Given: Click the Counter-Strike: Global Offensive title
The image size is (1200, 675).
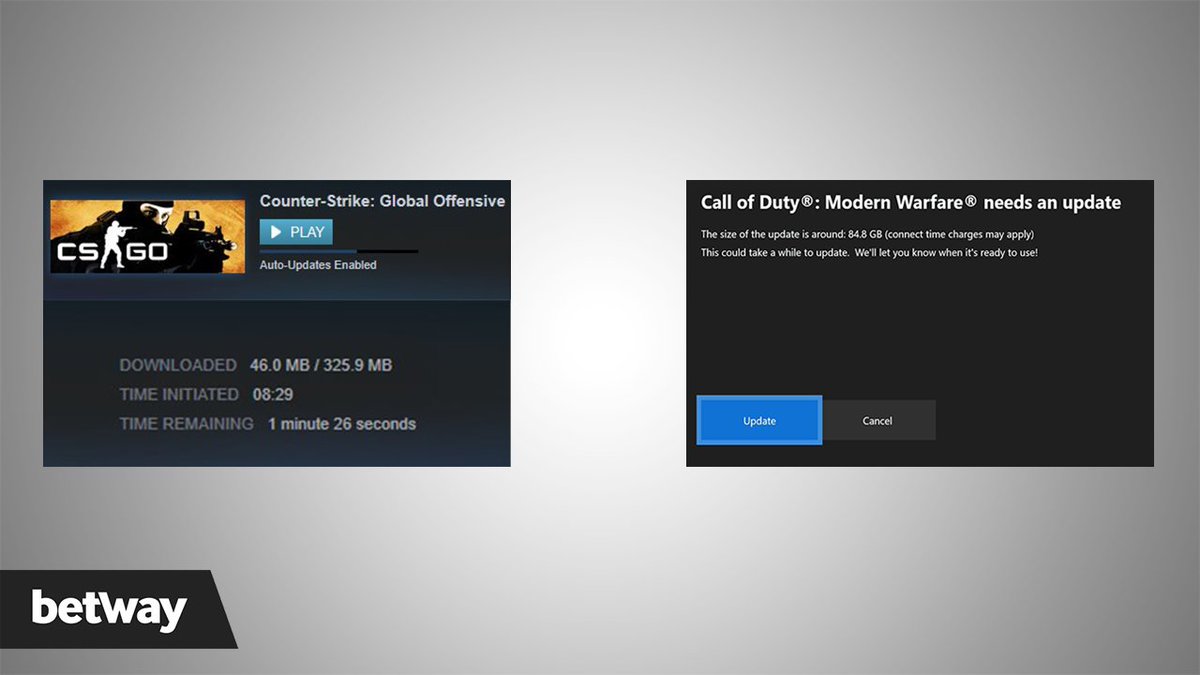Looking at the screenshot, I should click(382, 201).
